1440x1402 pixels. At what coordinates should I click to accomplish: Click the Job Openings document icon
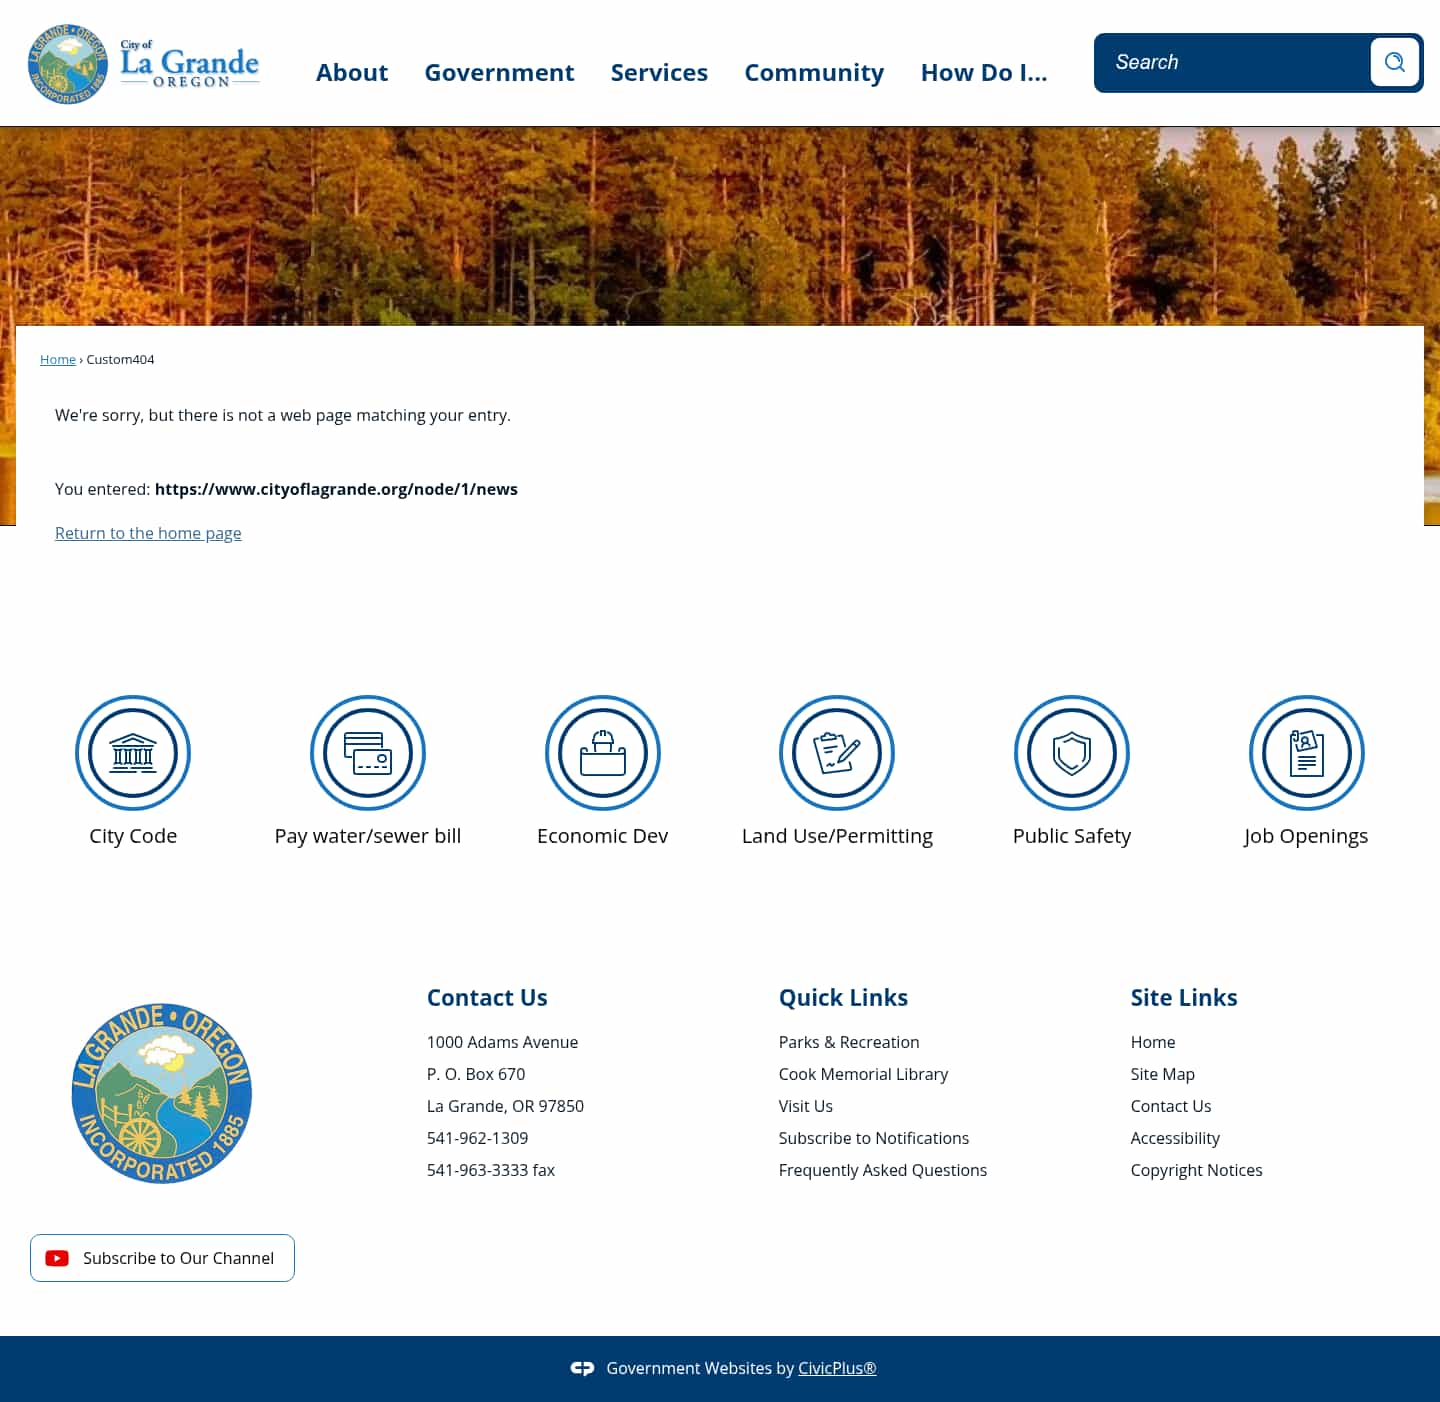(1306, 753)
